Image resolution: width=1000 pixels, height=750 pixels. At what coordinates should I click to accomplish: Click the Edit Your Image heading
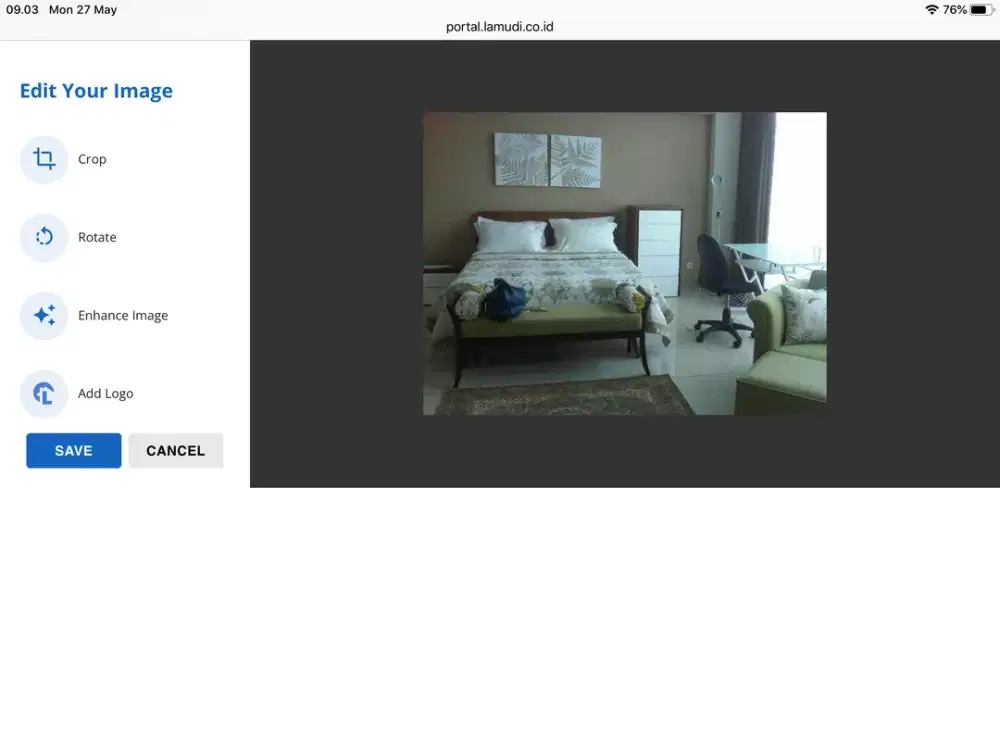(96, 90)
